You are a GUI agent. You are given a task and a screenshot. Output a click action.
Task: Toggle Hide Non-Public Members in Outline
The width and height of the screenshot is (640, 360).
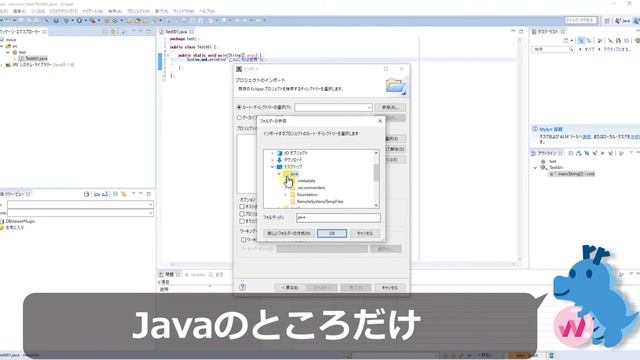(x=602, y=153)
